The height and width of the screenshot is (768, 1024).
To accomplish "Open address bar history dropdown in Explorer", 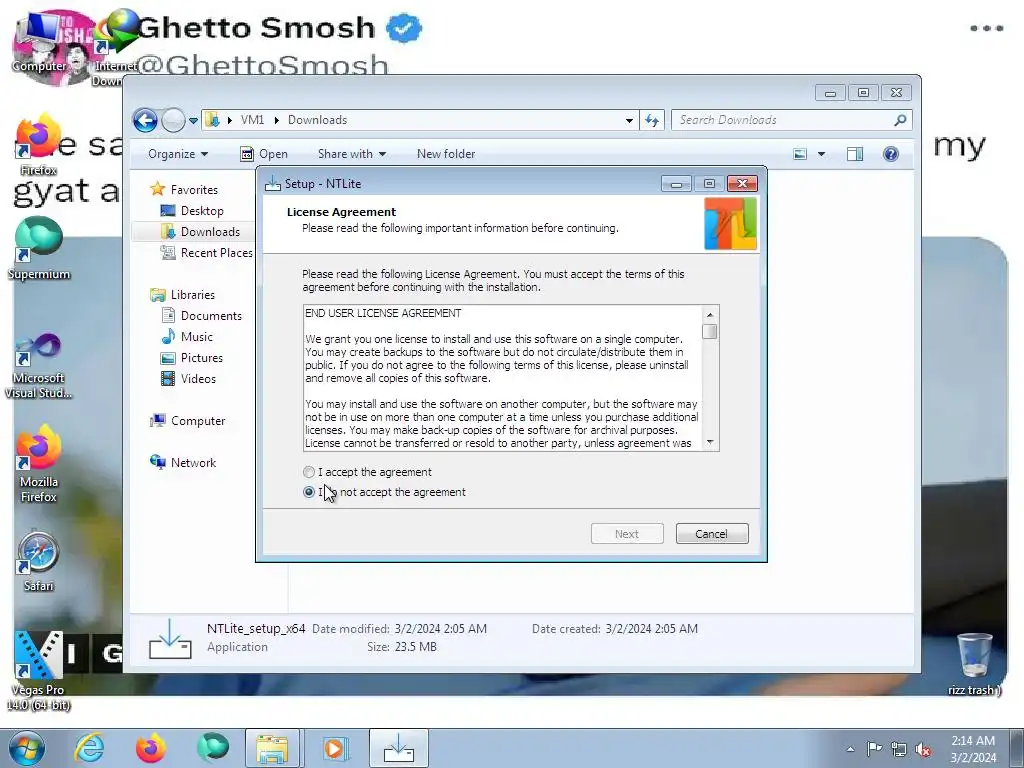I will coord(629,120).
